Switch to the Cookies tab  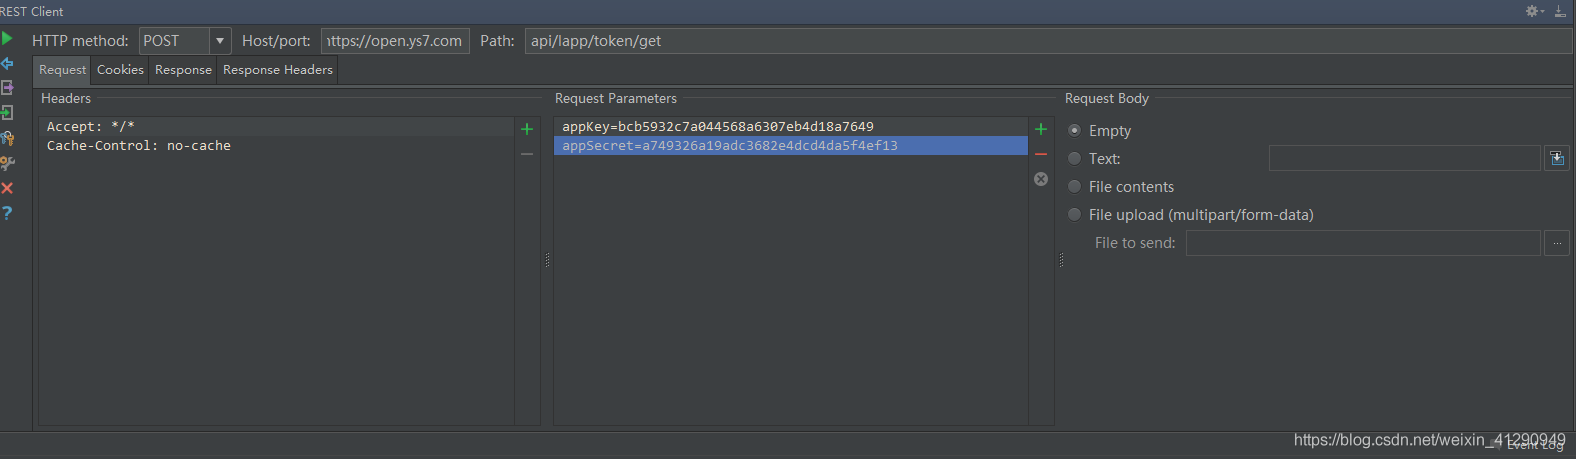click(x=120, y=70)
